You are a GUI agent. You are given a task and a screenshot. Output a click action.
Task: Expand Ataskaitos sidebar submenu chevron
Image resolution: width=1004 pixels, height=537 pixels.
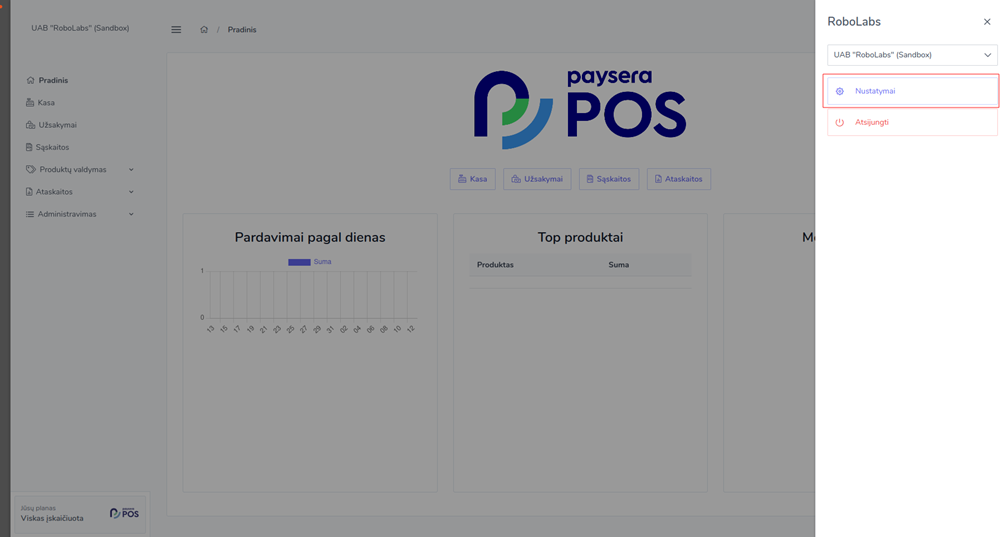131,192
